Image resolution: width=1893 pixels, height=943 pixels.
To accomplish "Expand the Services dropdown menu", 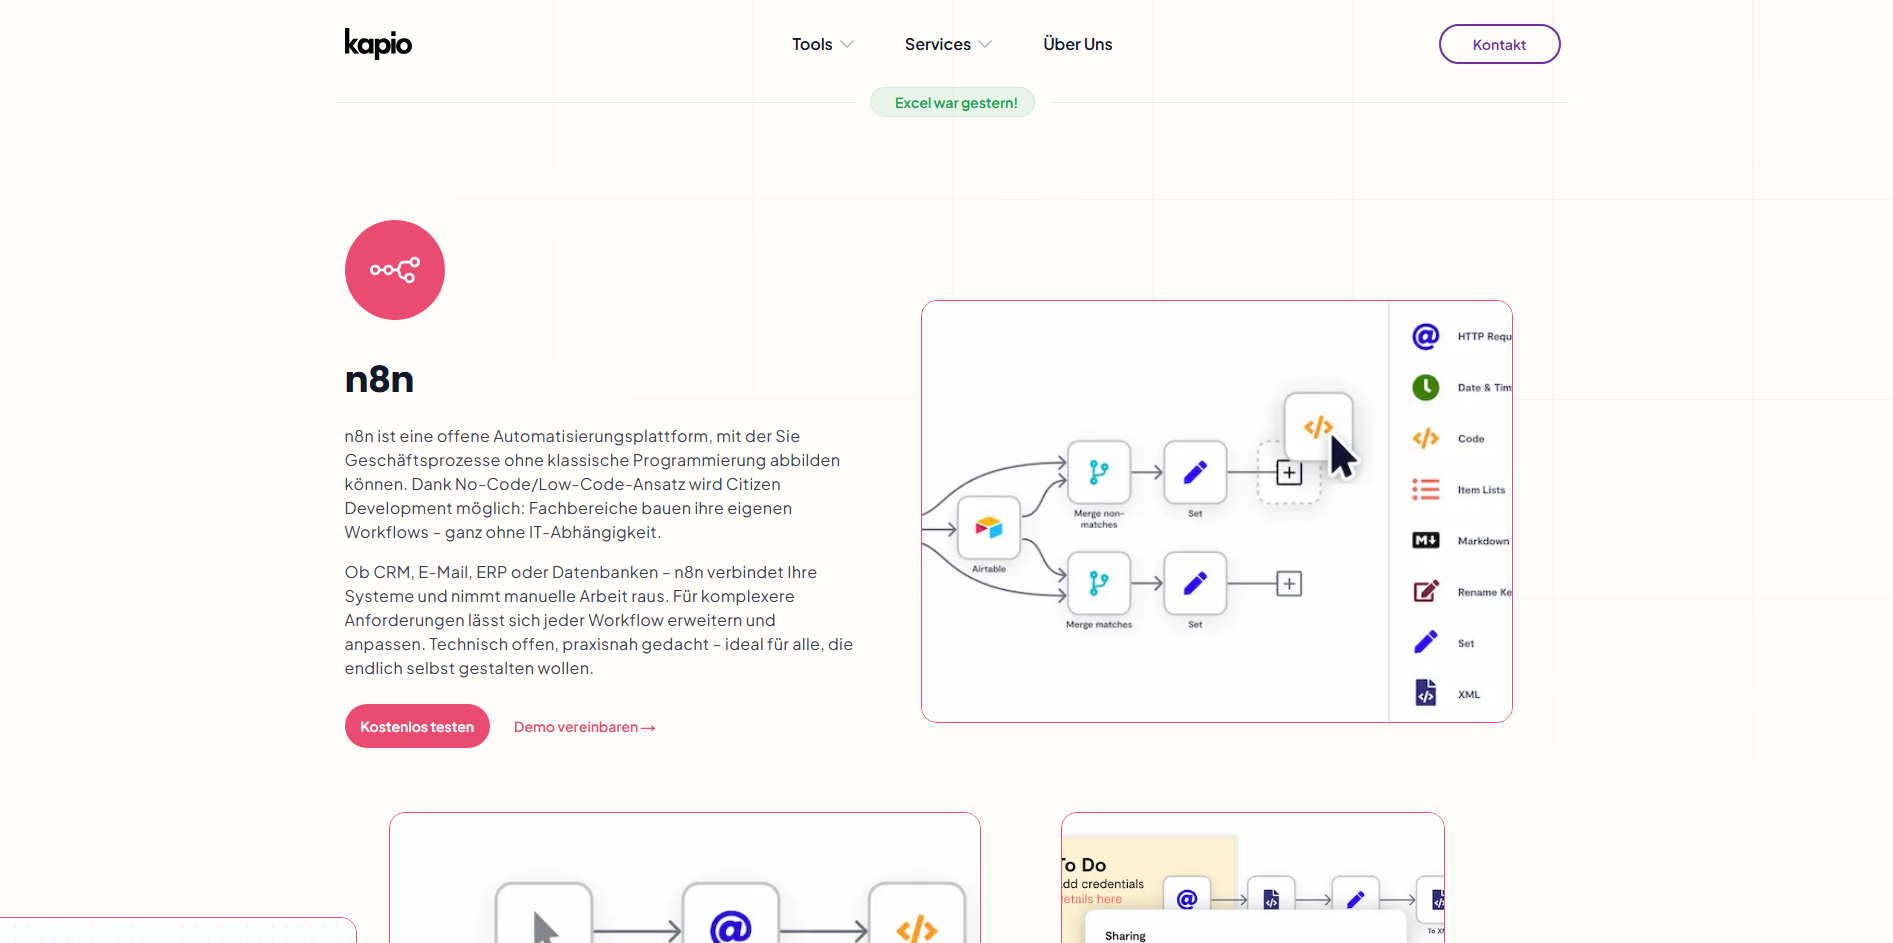I will (947, 44).
